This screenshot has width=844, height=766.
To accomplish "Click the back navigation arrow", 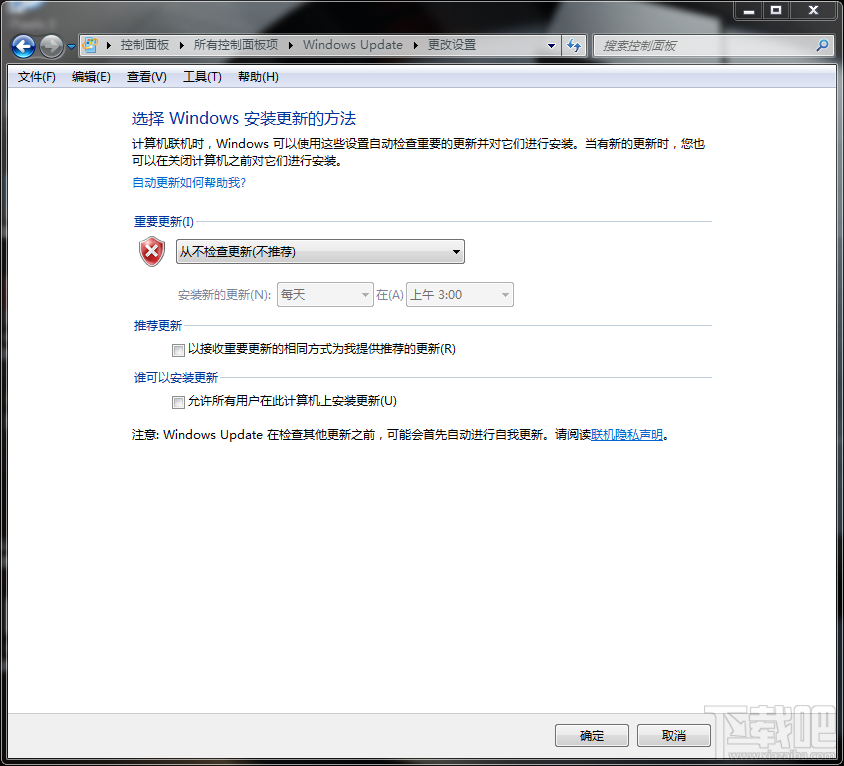I will 23,45.
